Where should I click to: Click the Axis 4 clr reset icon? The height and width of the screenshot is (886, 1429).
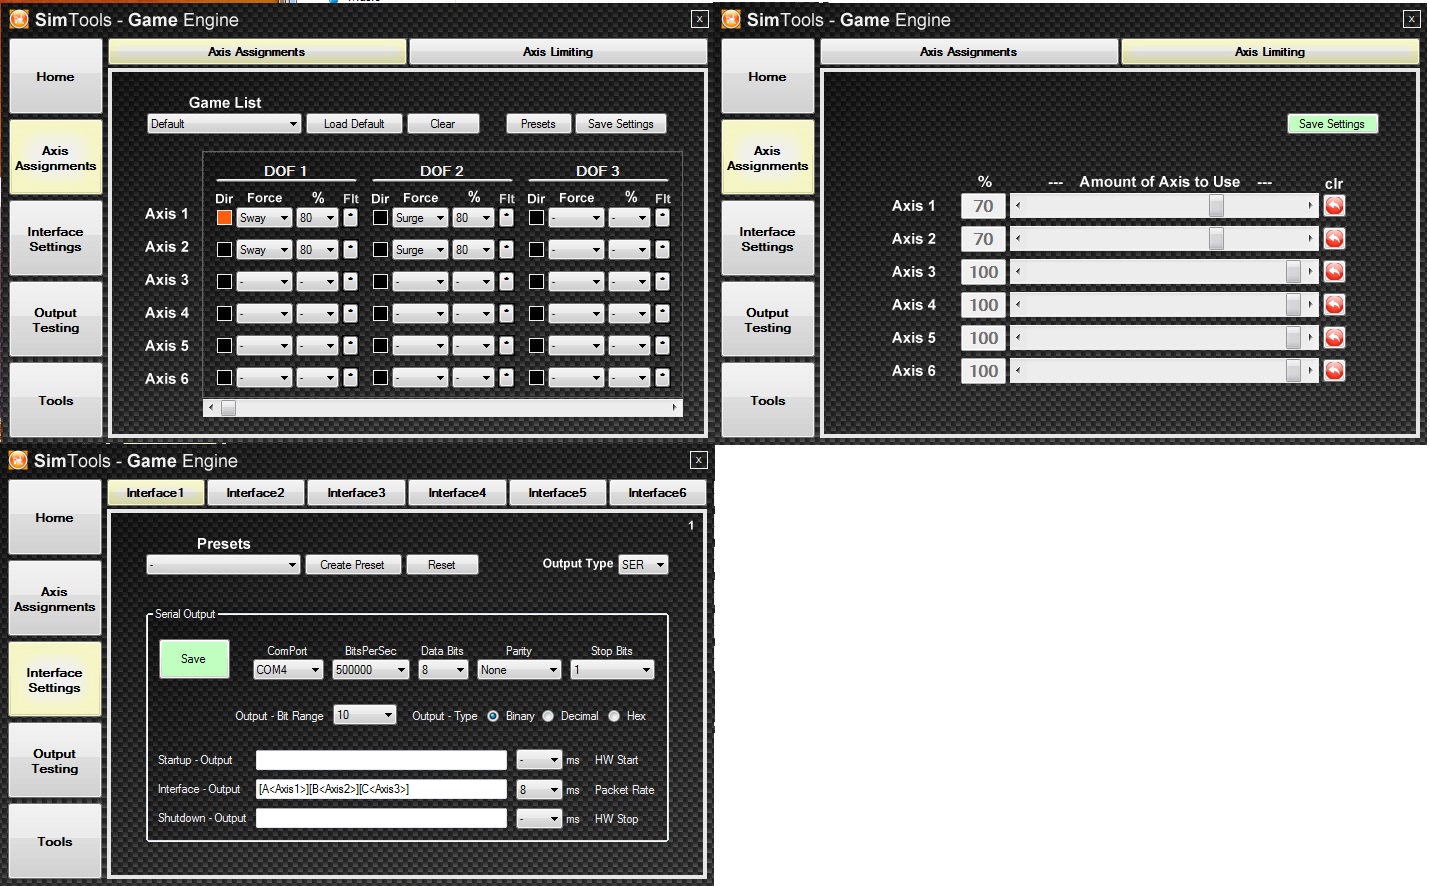click(1334, 304)
